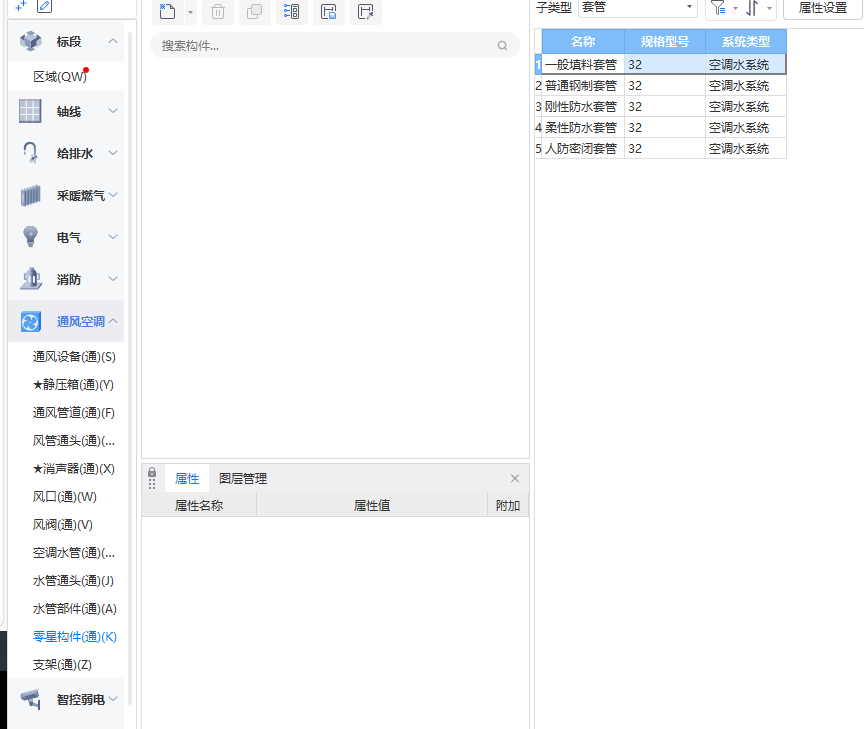The width and height of the screenshot is (864, 729).
Task: Select 水管通头(通)(J) item
Action: tap(73, 581)
